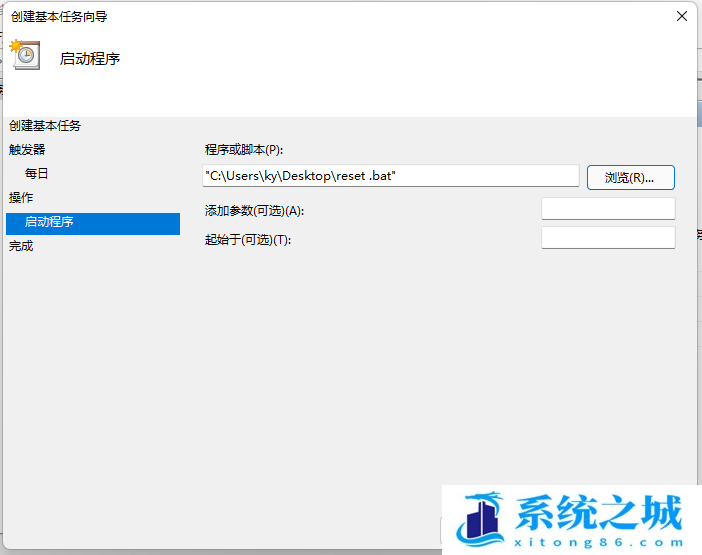702x555 pixels.
Task: Click the xitong86.com watermark text
Action: [599, 542]
